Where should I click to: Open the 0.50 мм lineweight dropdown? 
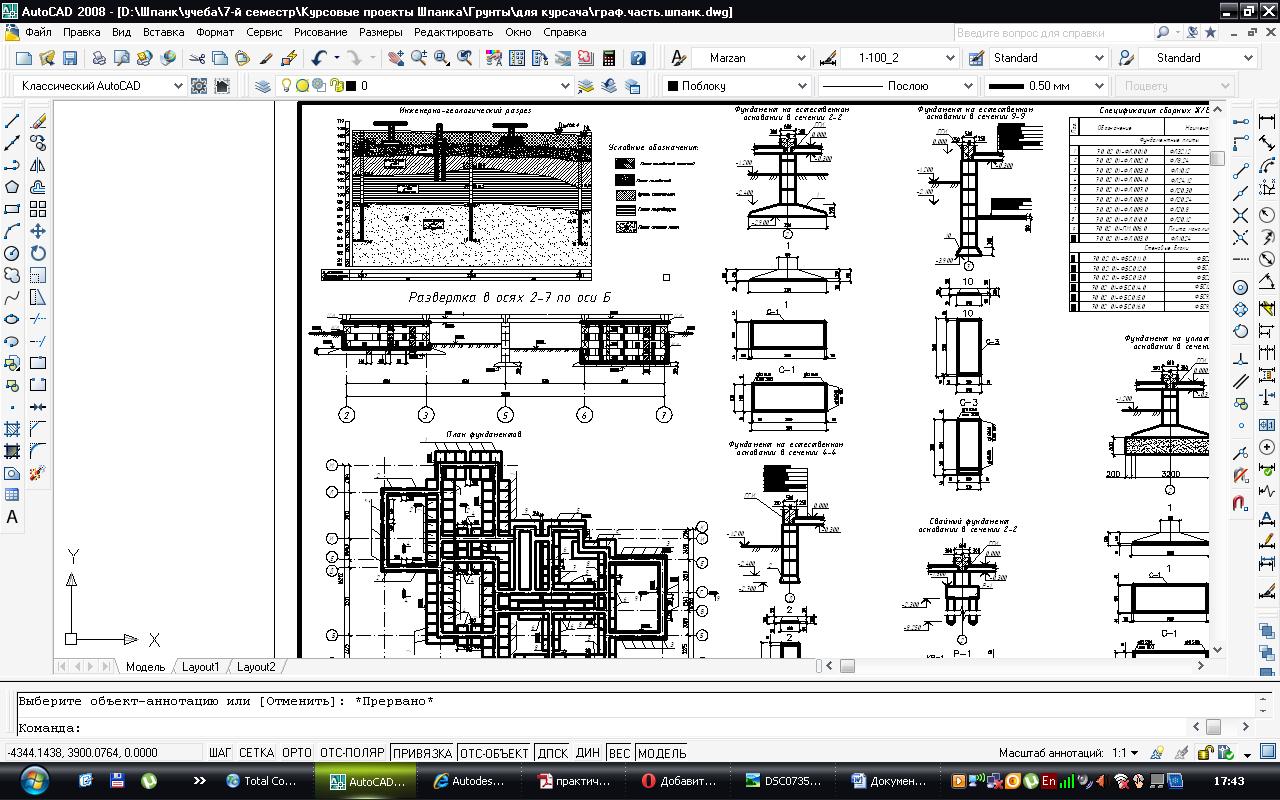click(1046, 86)
